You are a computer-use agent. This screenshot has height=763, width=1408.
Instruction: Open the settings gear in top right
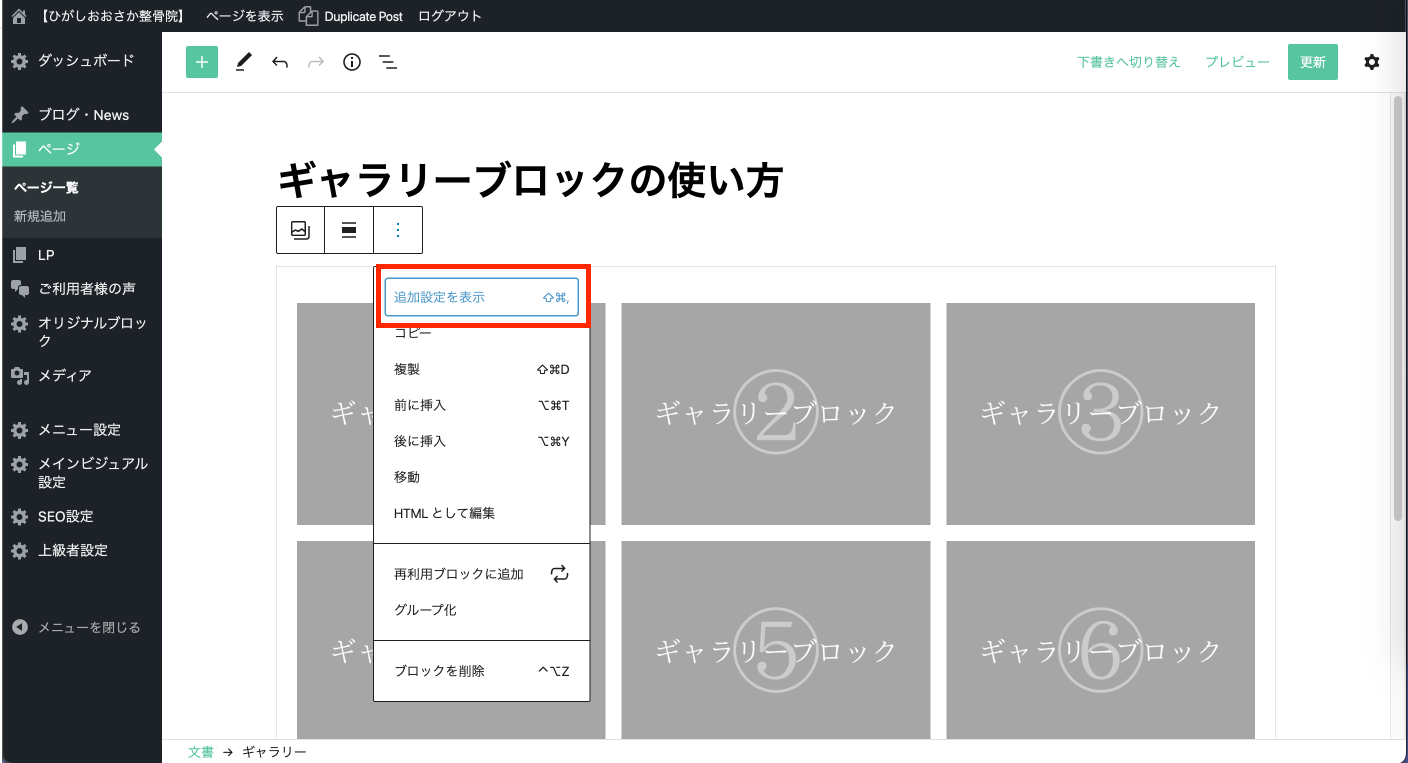click(1372, 62)
